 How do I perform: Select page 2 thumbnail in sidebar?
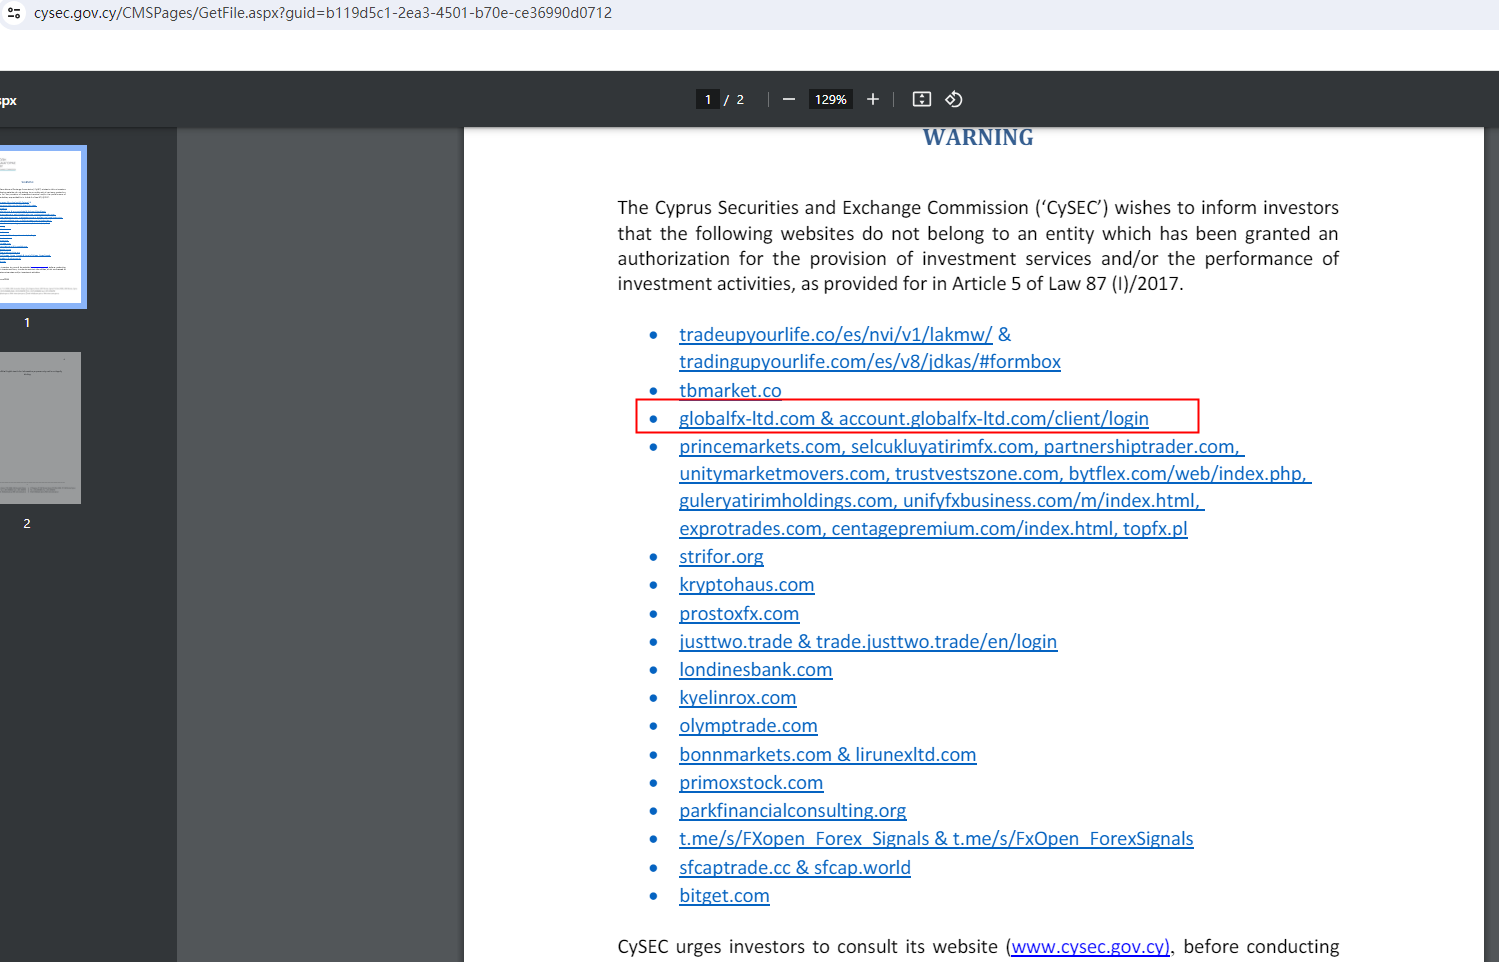tap(40, 428)
